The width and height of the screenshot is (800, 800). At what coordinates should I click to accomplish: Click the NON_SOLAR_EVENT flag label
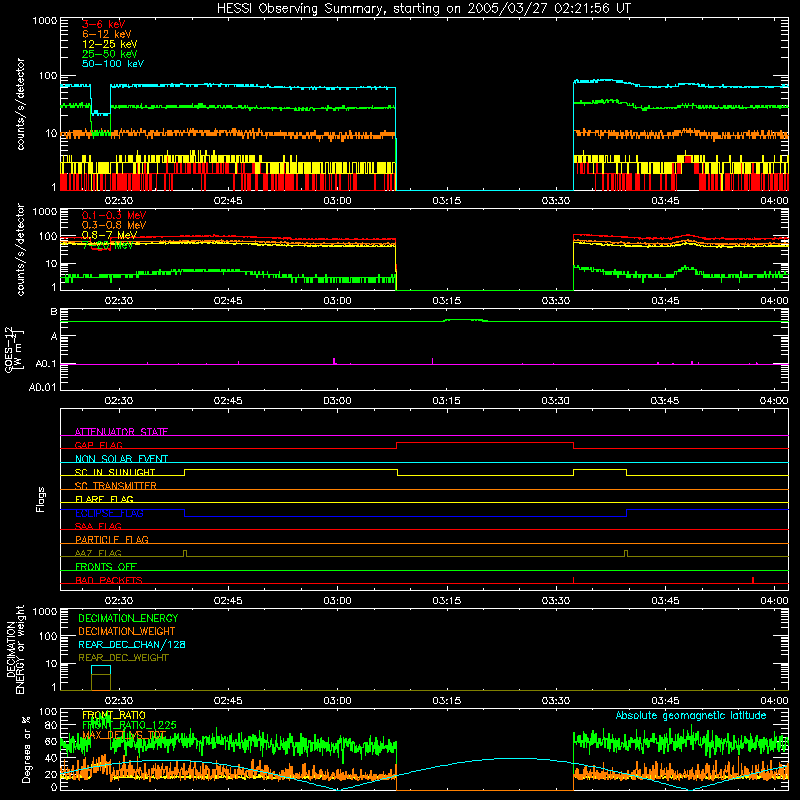coord(121,459)
